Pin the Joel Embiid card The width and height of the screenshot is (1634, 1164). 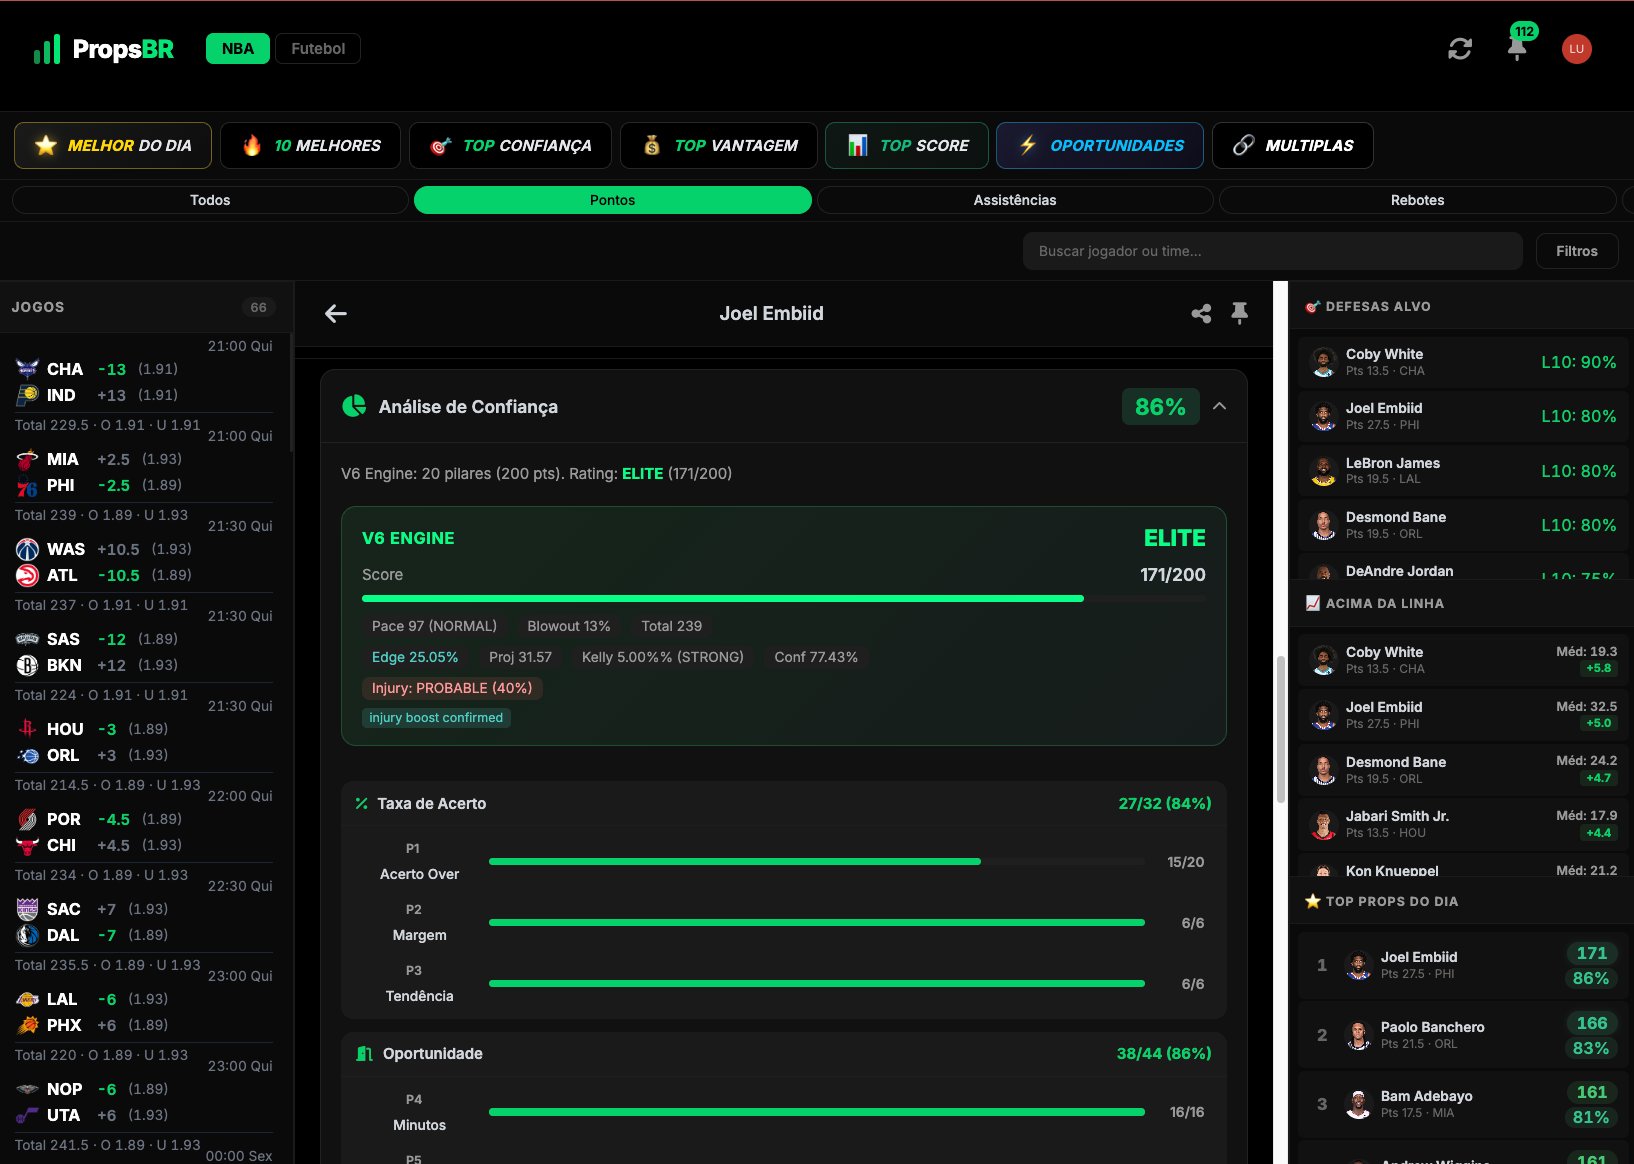tap(1240, 314)
